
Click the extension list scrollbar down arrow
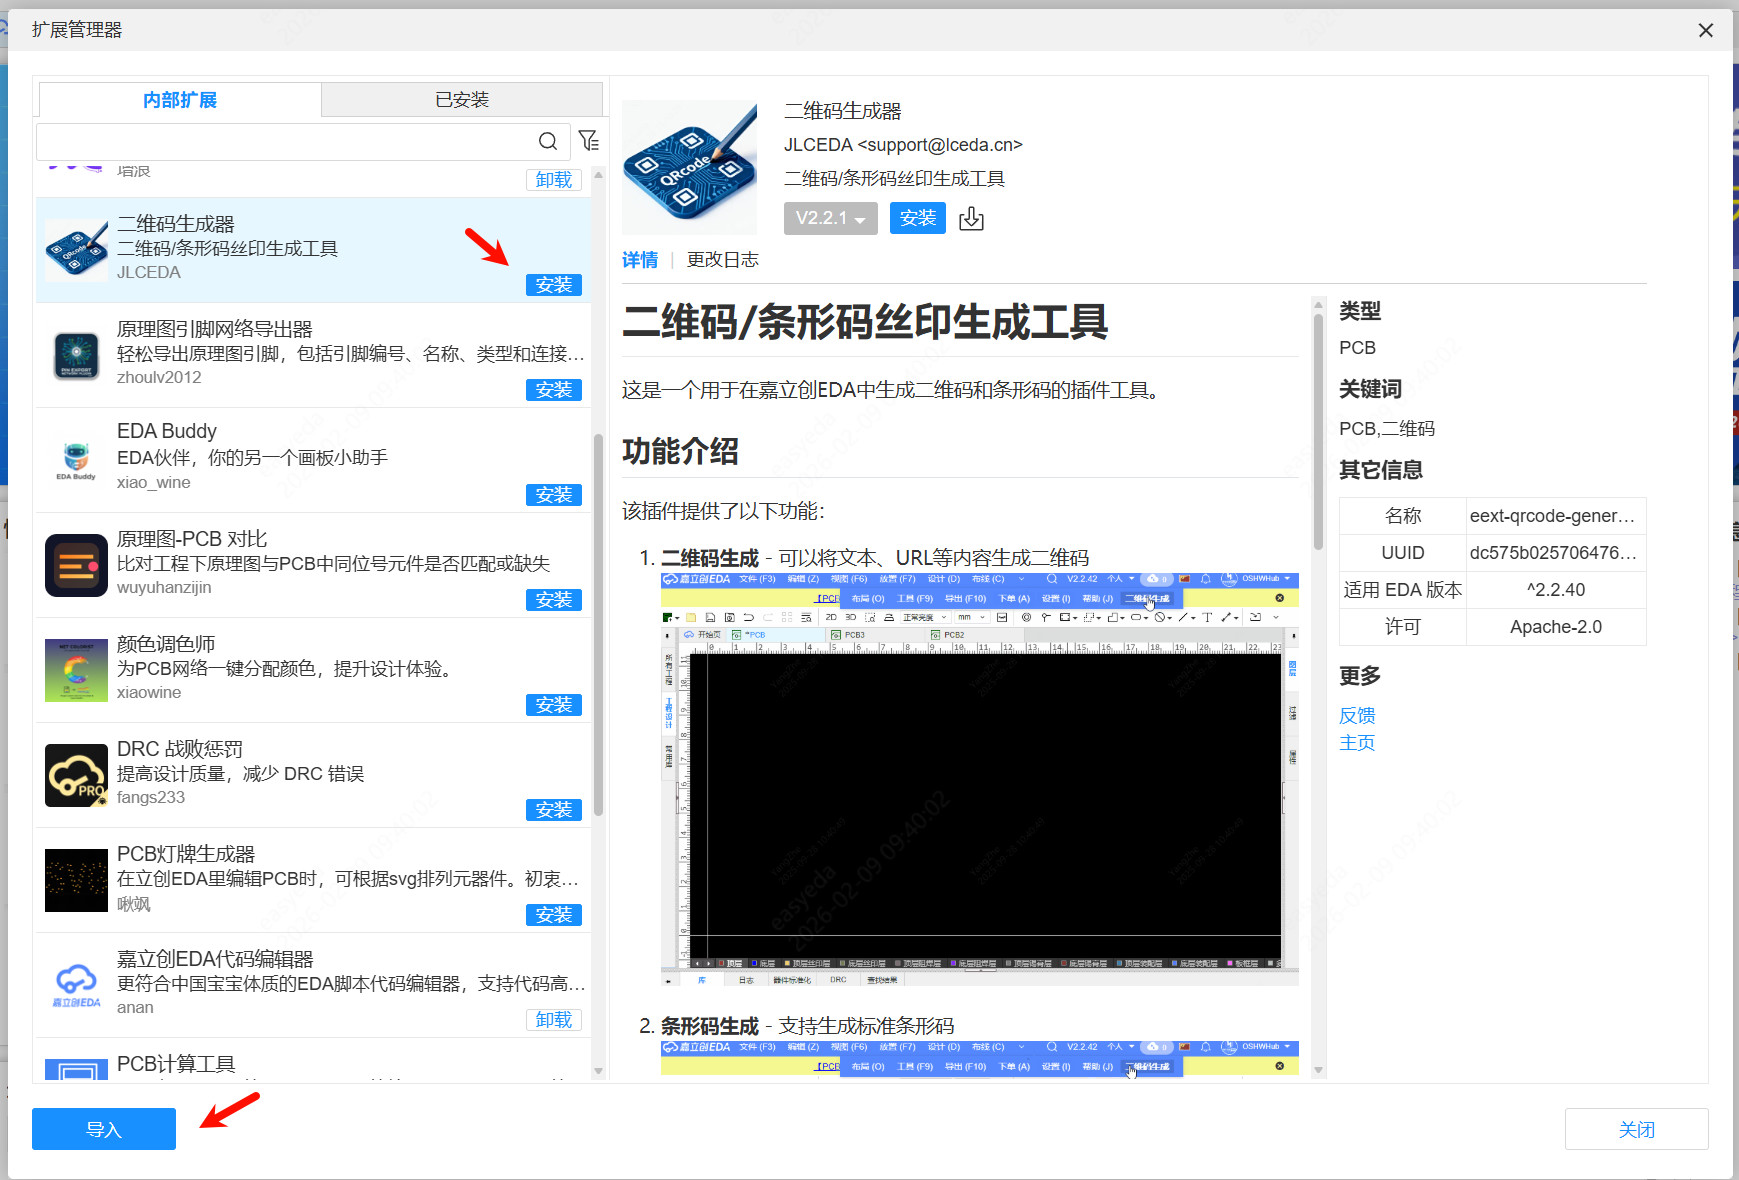(x=599, y=1071)
